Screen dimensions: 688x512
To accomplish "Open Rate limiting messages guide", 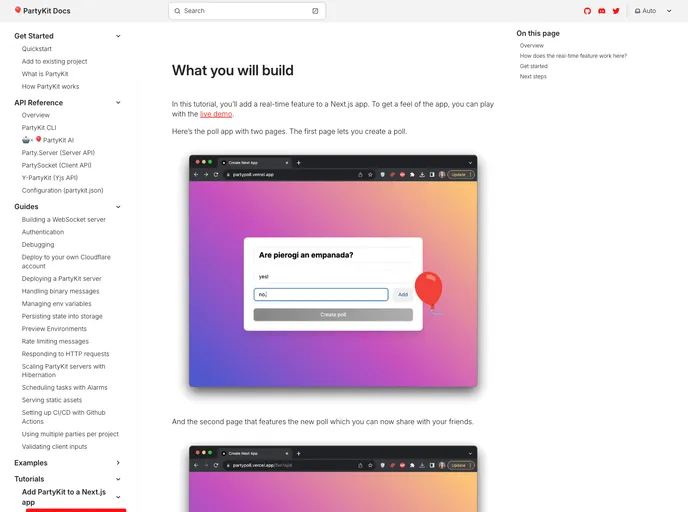I will [x=55, y=341].
